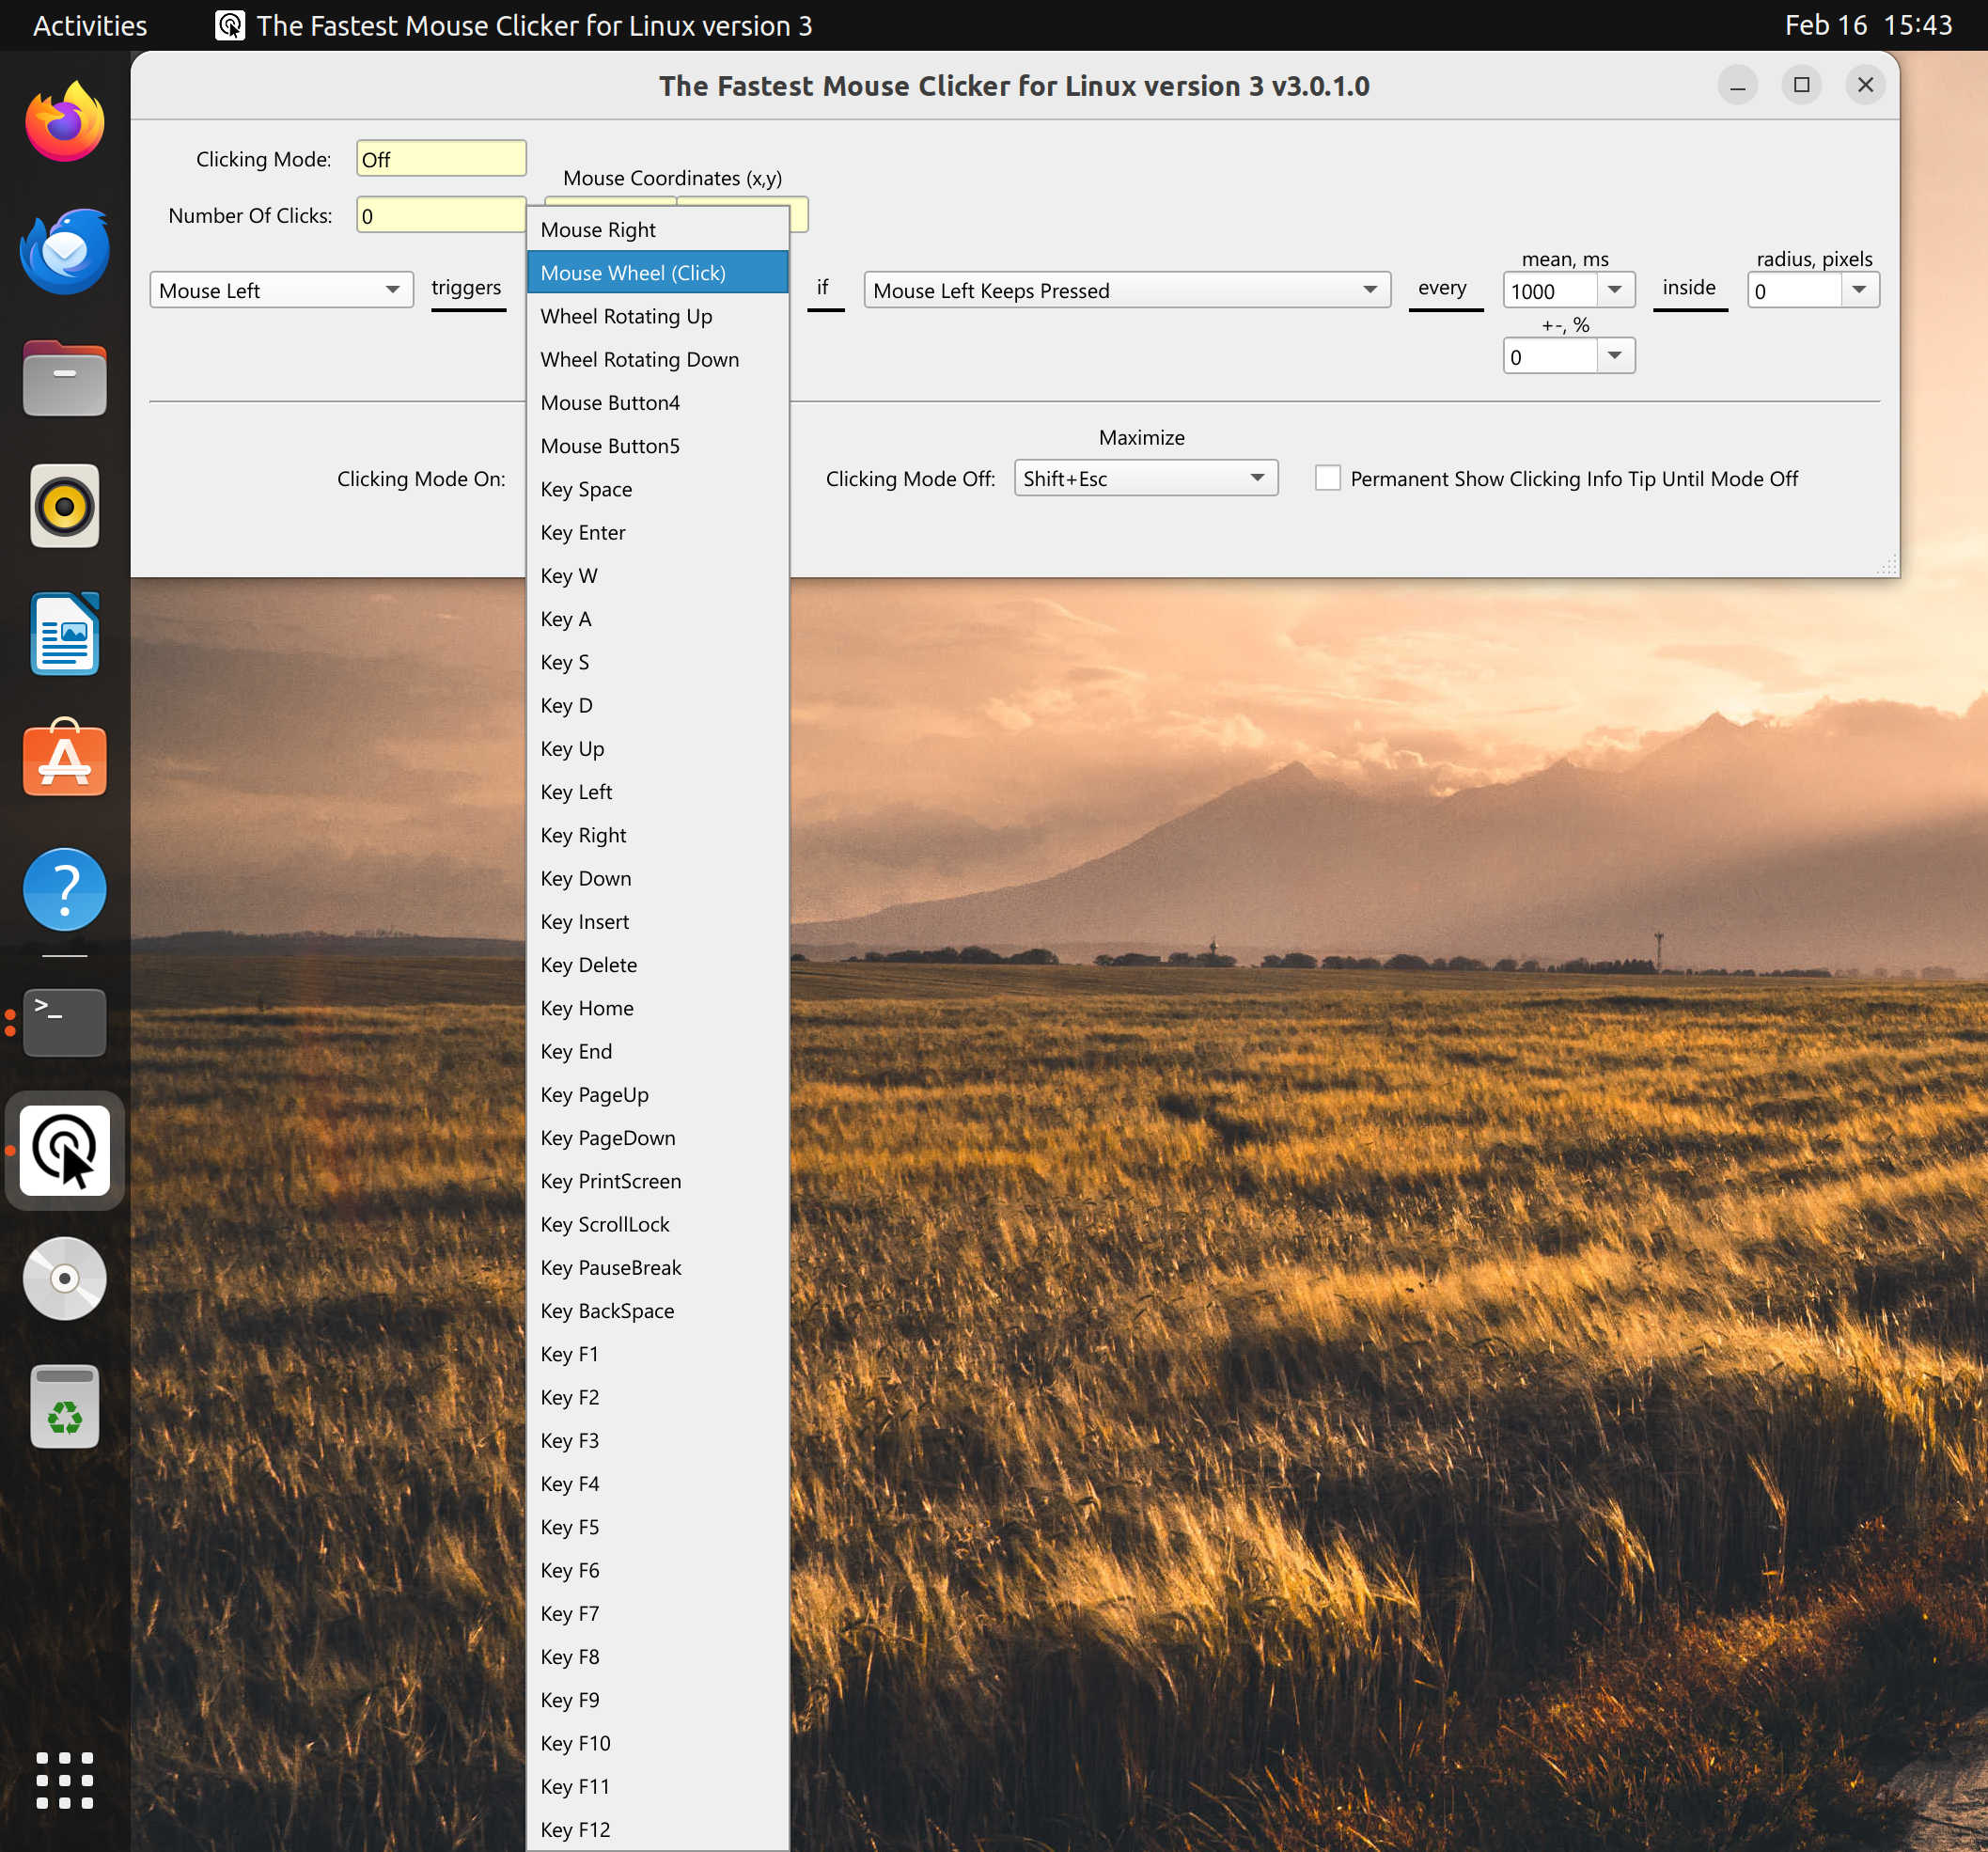Select Wheel Rotating Down from the list
Viewport: 1988px width, 1852px height.
[x=639, y=359]
